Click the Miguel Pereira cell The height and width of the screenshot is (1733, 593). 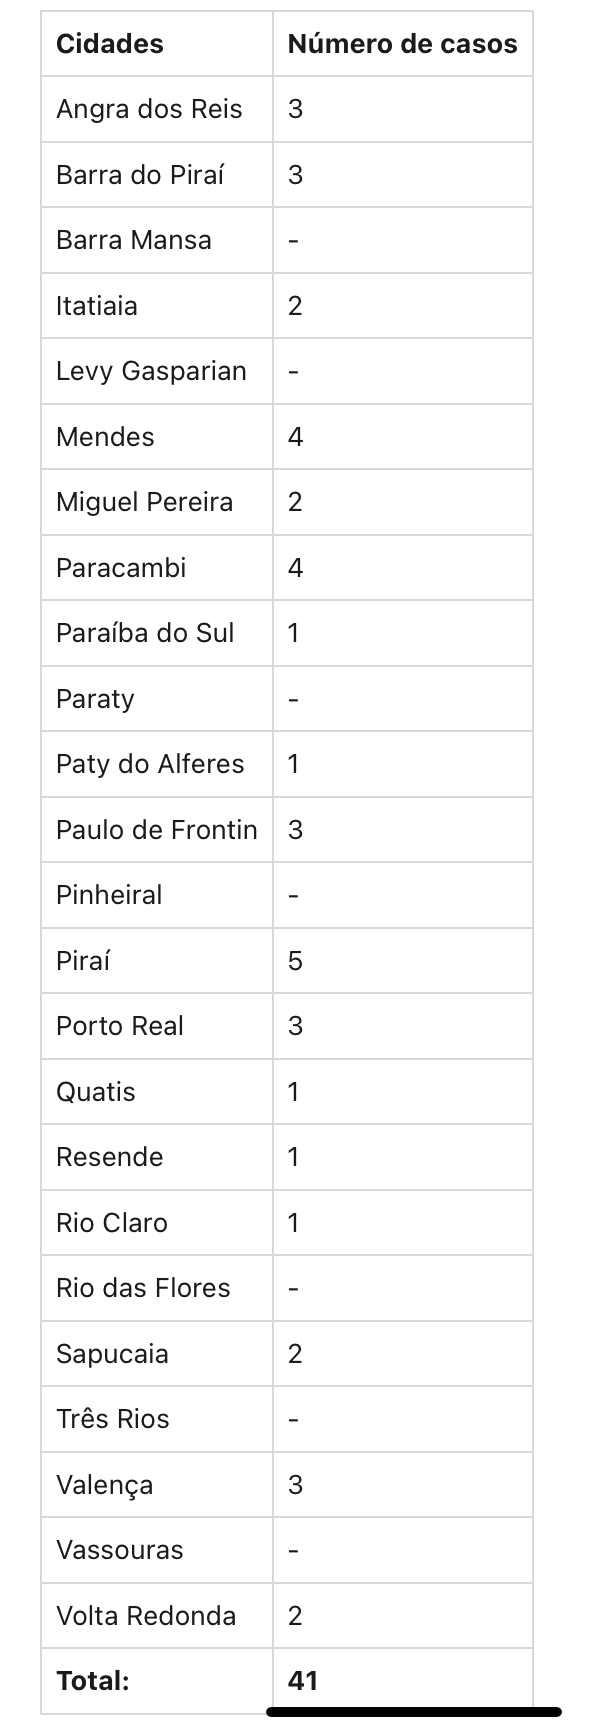point(157,502)
